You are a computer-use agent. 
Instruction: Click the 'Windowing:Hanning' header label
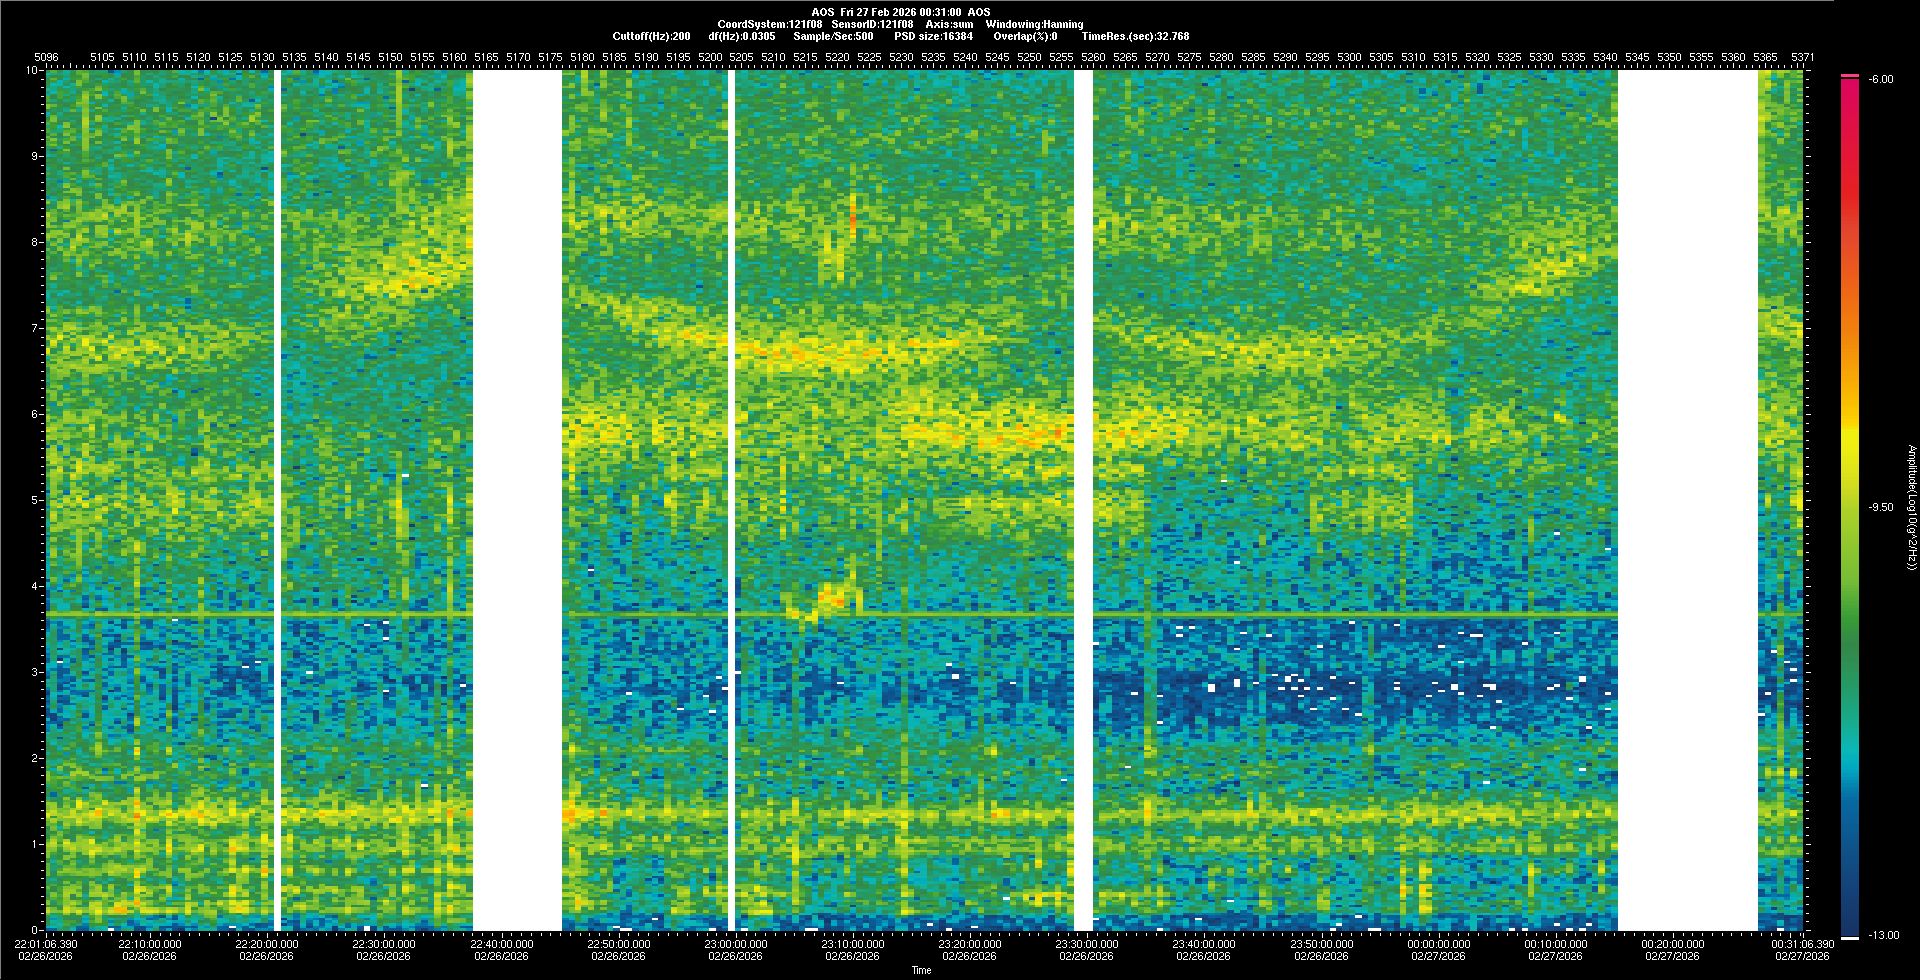click(x=1034, y=24)
